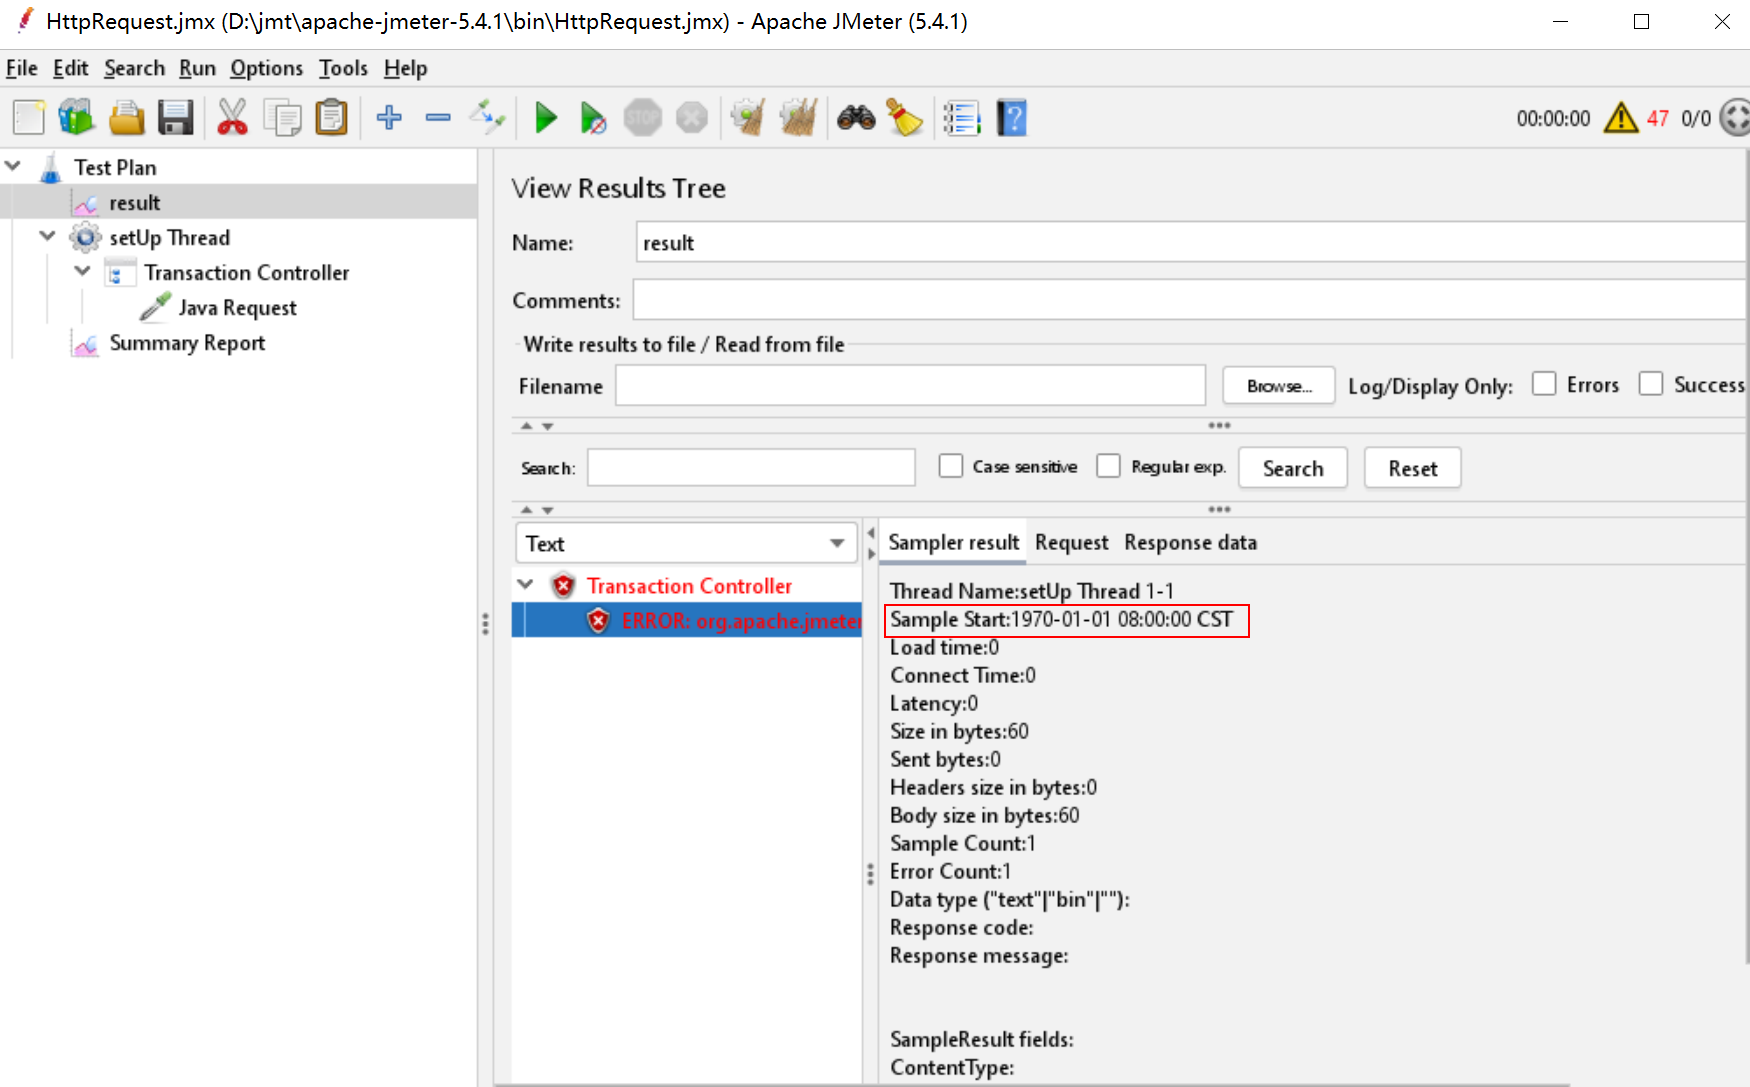Open the Templates icon
The height and width of the screenshot is (1087, 1750).
click(77, 118)
